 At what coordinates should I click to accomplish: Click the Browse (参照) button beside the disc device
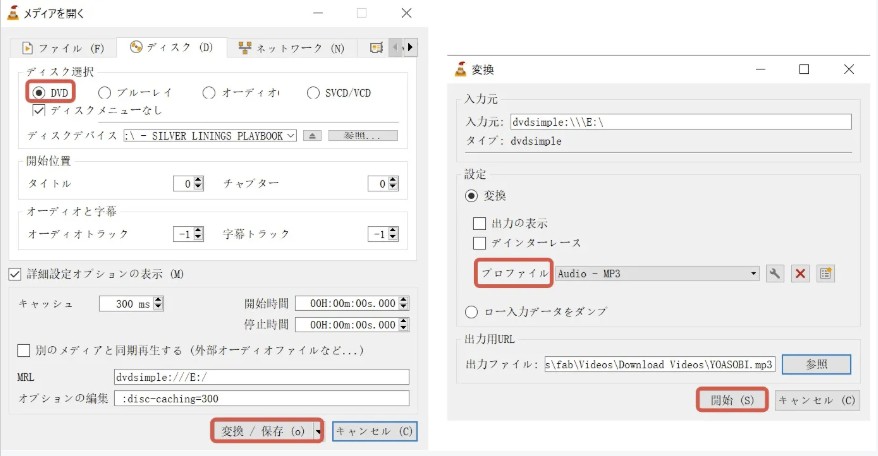coord(363,136)
